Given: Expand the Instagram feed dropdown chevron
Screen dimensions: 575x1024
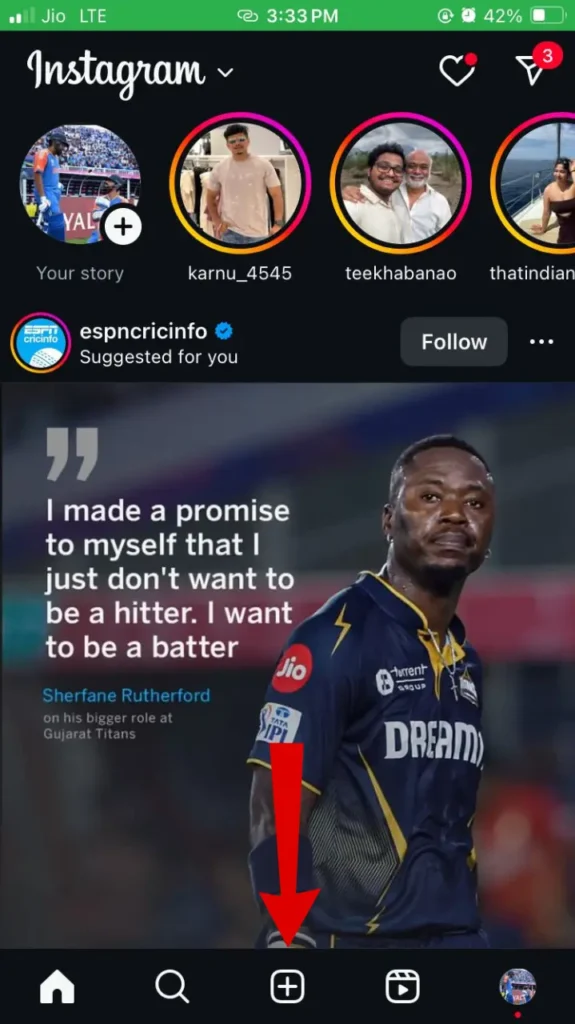Looking at the screenshot, I should point(225,72).
